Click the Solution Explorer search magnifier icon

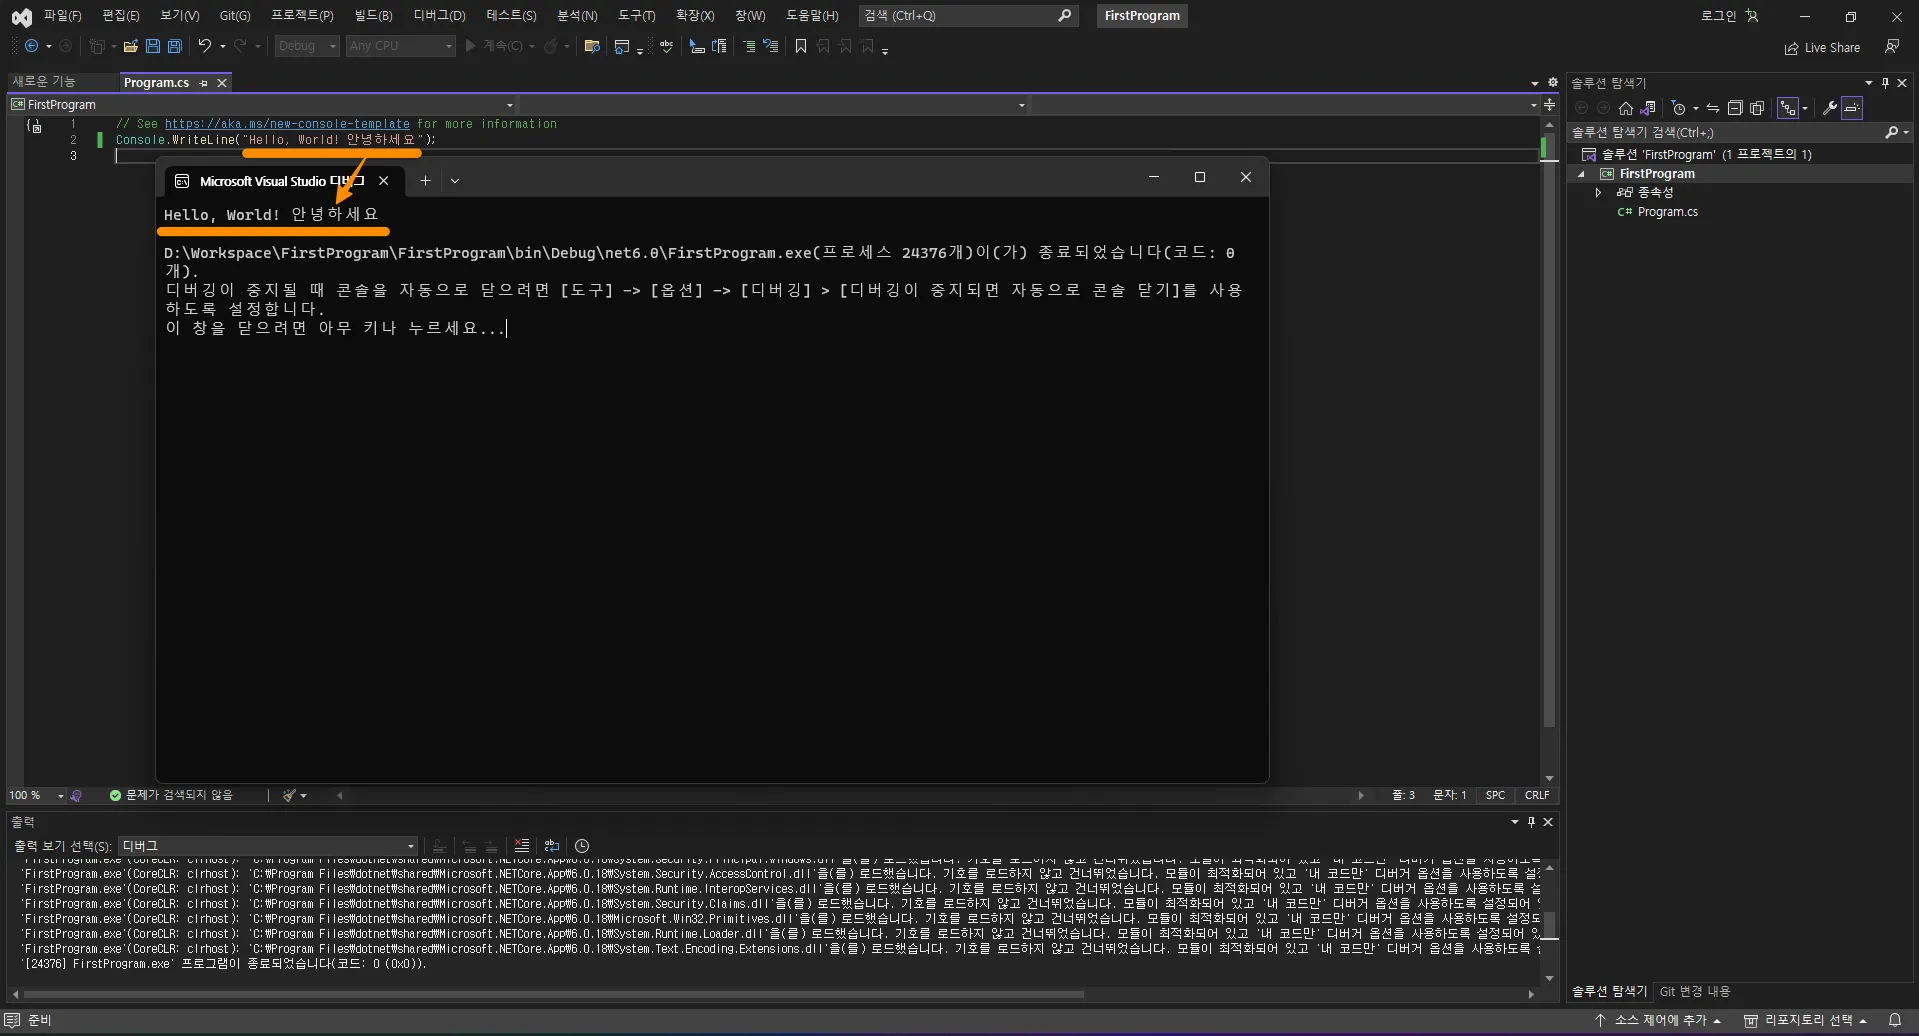click(1891, 132)
